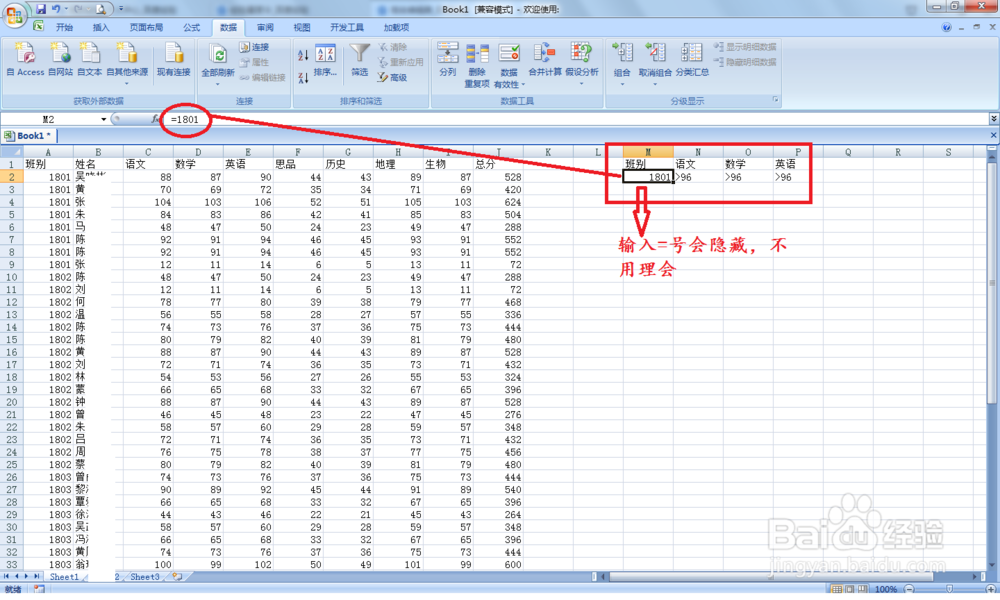Undo via quick access toolbar icon
Viewport: 1000px width, 600px height.
coord(56,9)
